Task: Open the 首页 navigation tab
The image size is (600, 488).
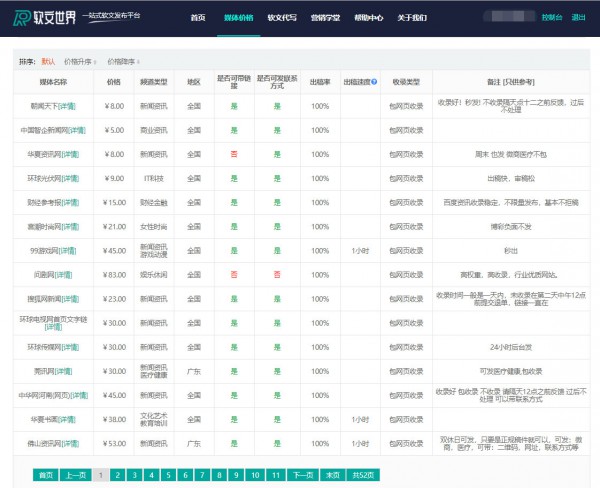Action: (198, 18)
